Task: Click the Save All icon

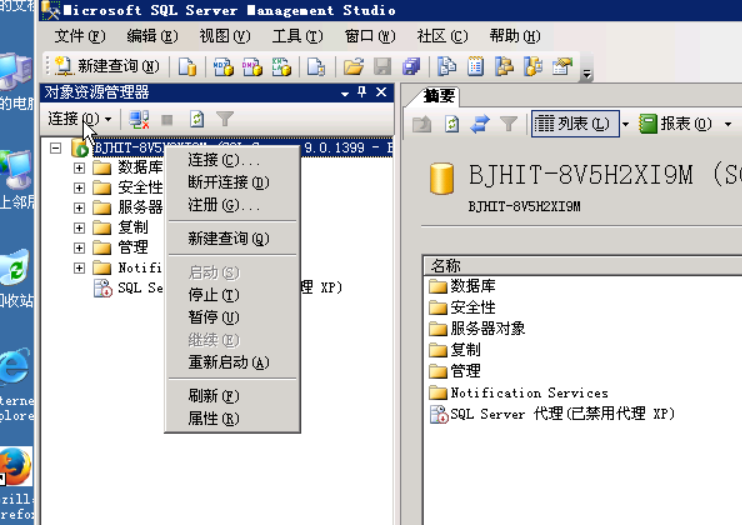Action: (x=411, y=66)
